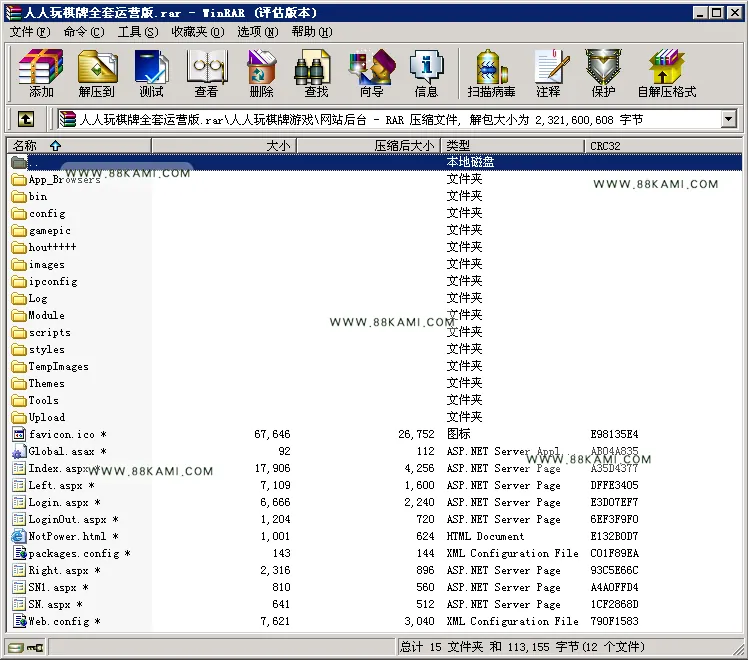Click the bin folder icon
Screen dimensions: 748x660
19,196
